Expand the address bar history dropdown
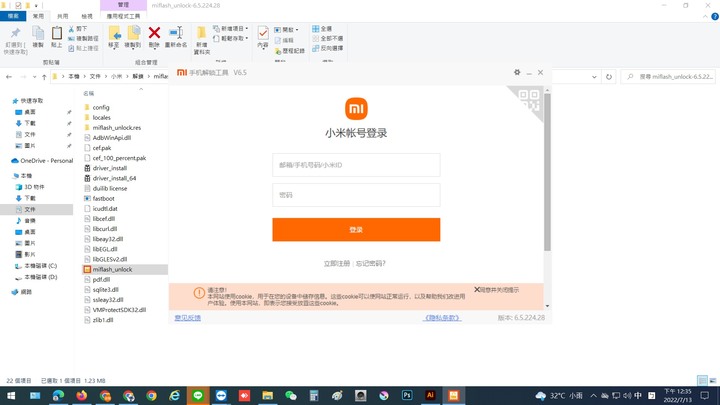 coord(594,77)
